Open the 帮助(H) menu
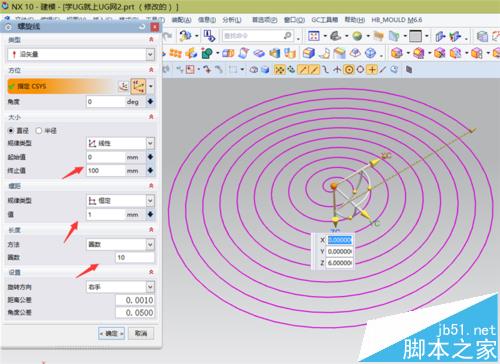The width and height of the screenshot is (500, 364). pos(354,20)
